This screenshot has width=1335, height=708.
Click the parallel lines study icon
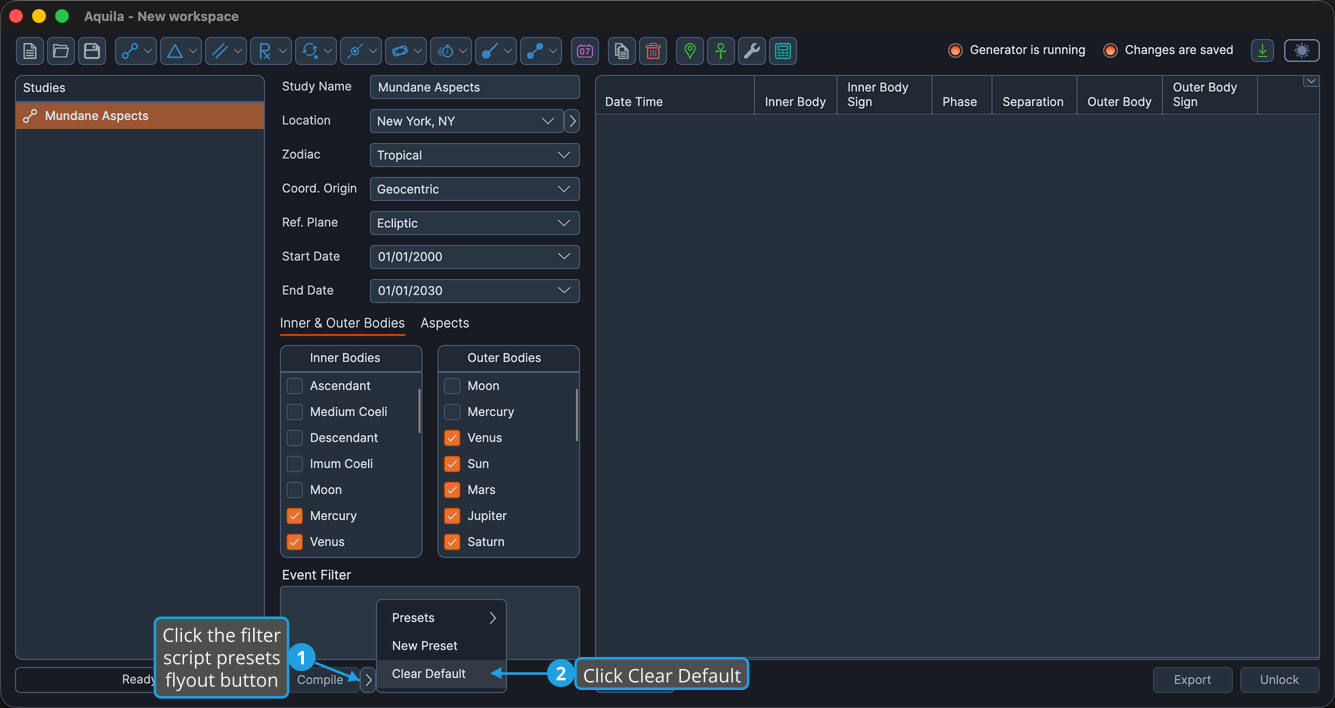click(x=226, y=51)
